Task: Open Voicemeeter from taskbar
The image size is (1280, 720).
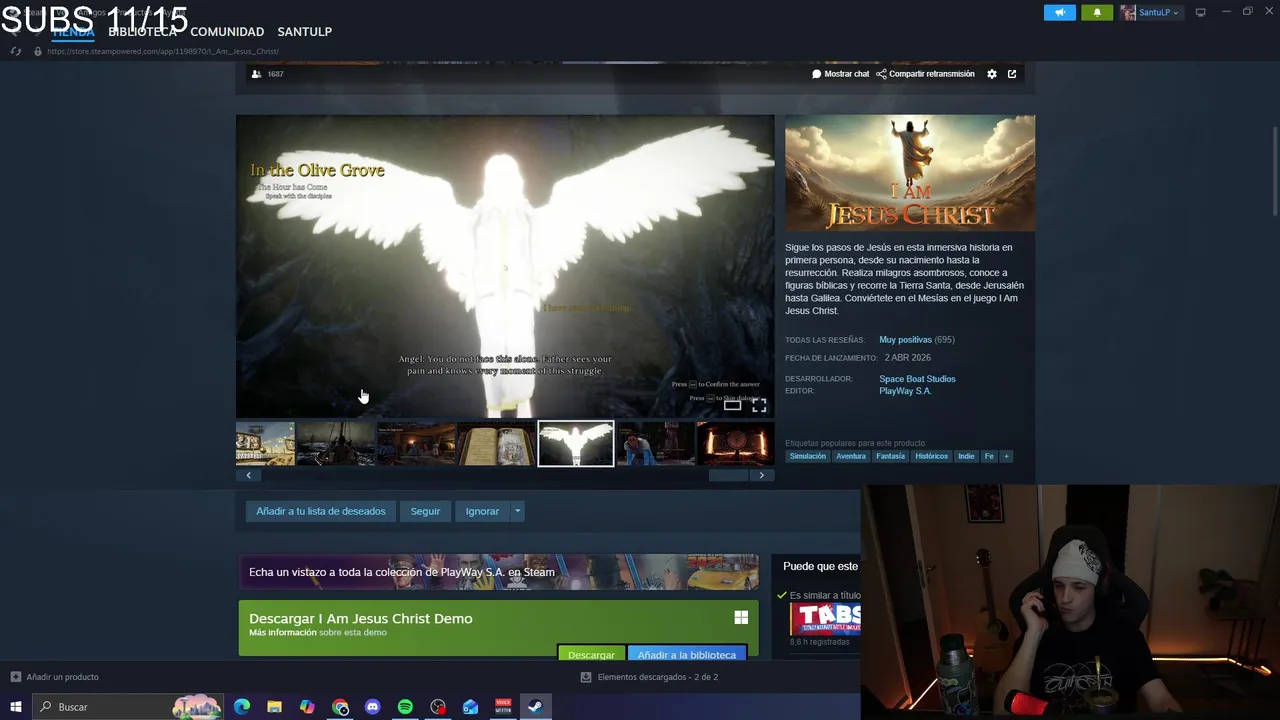Action: coord(503,707)
